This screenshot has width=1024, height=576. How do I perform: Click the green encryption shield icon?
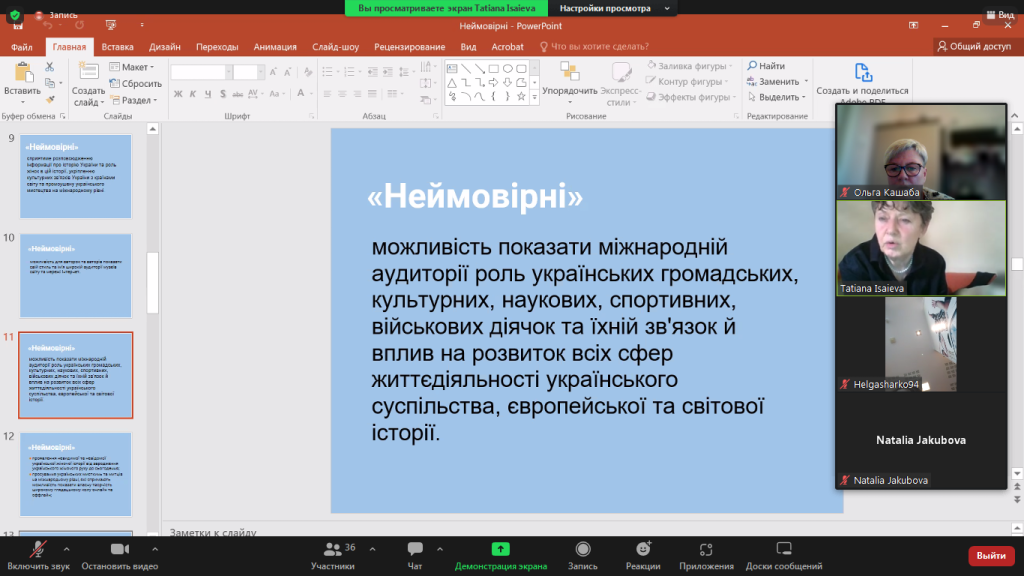click(15, 14)
